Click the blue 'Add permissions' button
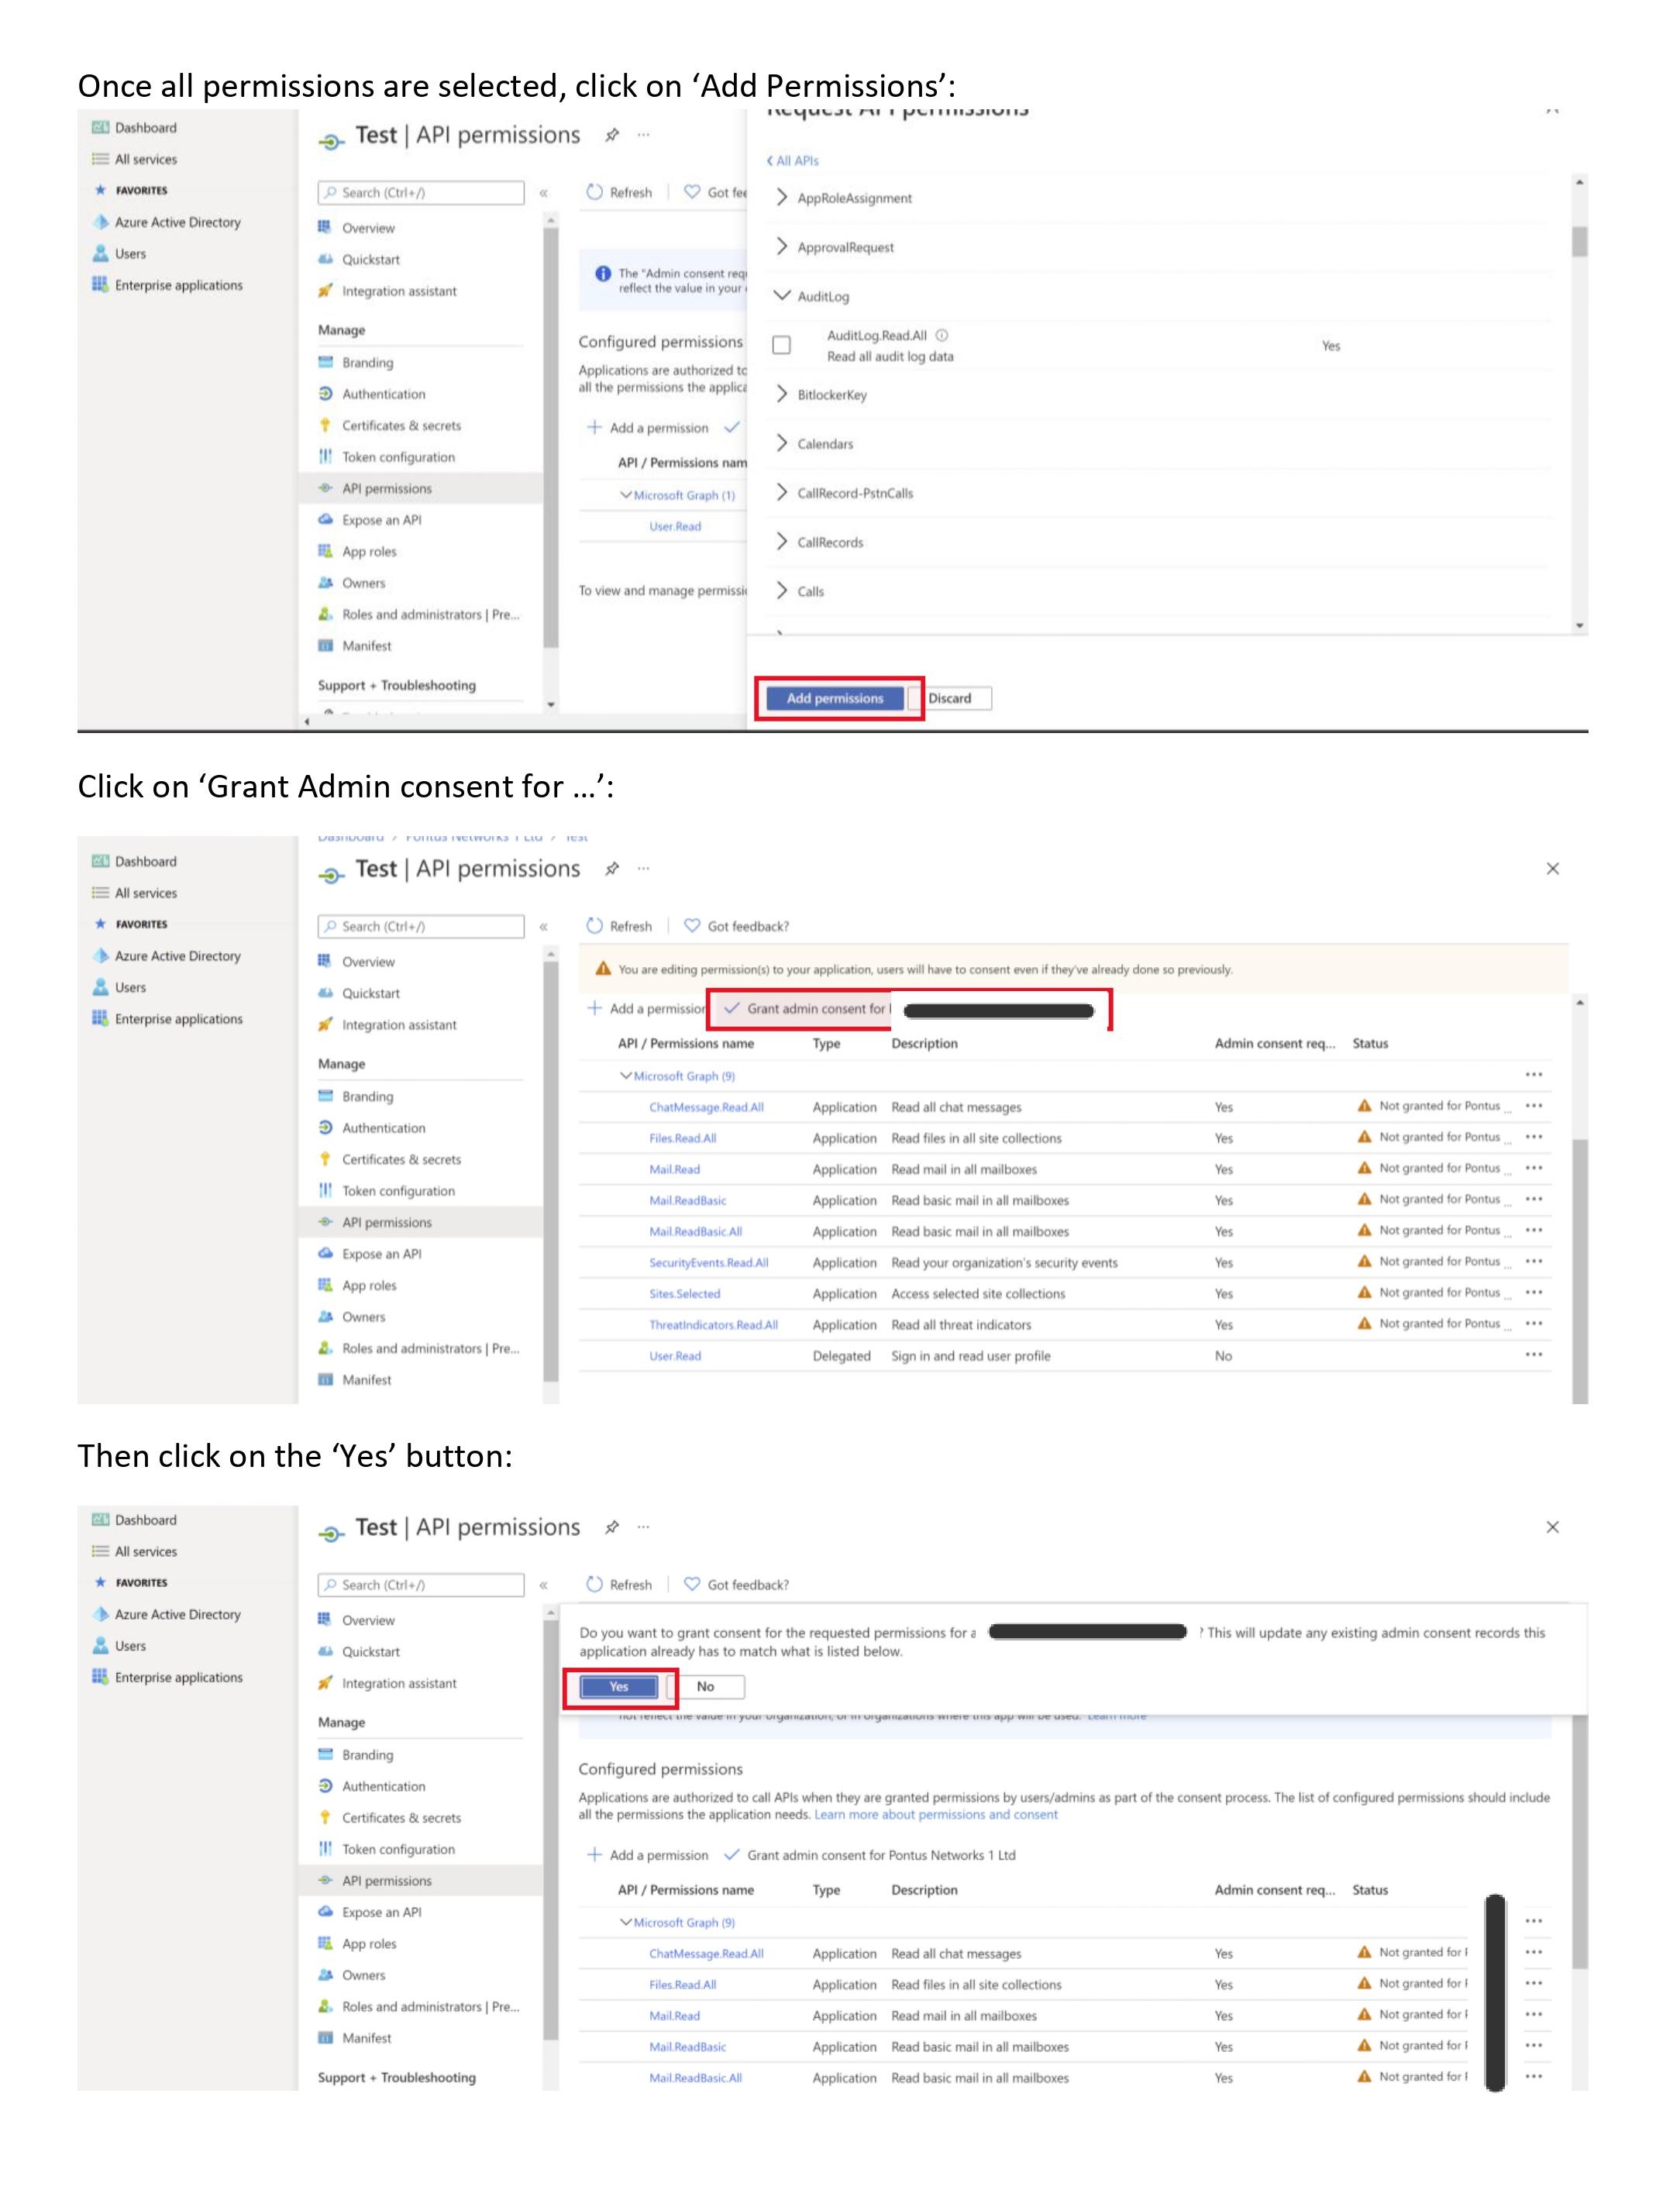Screen dimensions: 1680x2207 pyautogui.click(x=834, y=698)
